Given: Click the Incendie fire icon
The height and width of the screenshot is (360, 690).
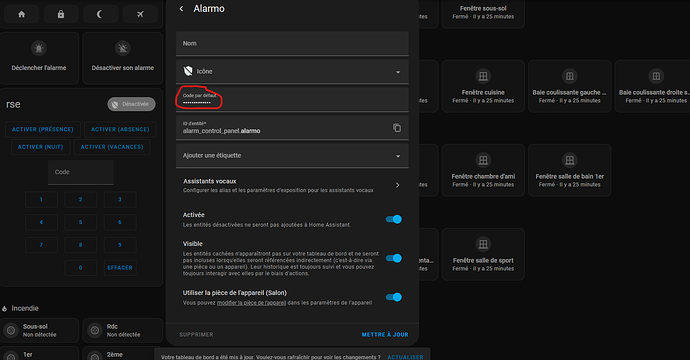Looking at the screenshot, I should (x=4, y=309).
